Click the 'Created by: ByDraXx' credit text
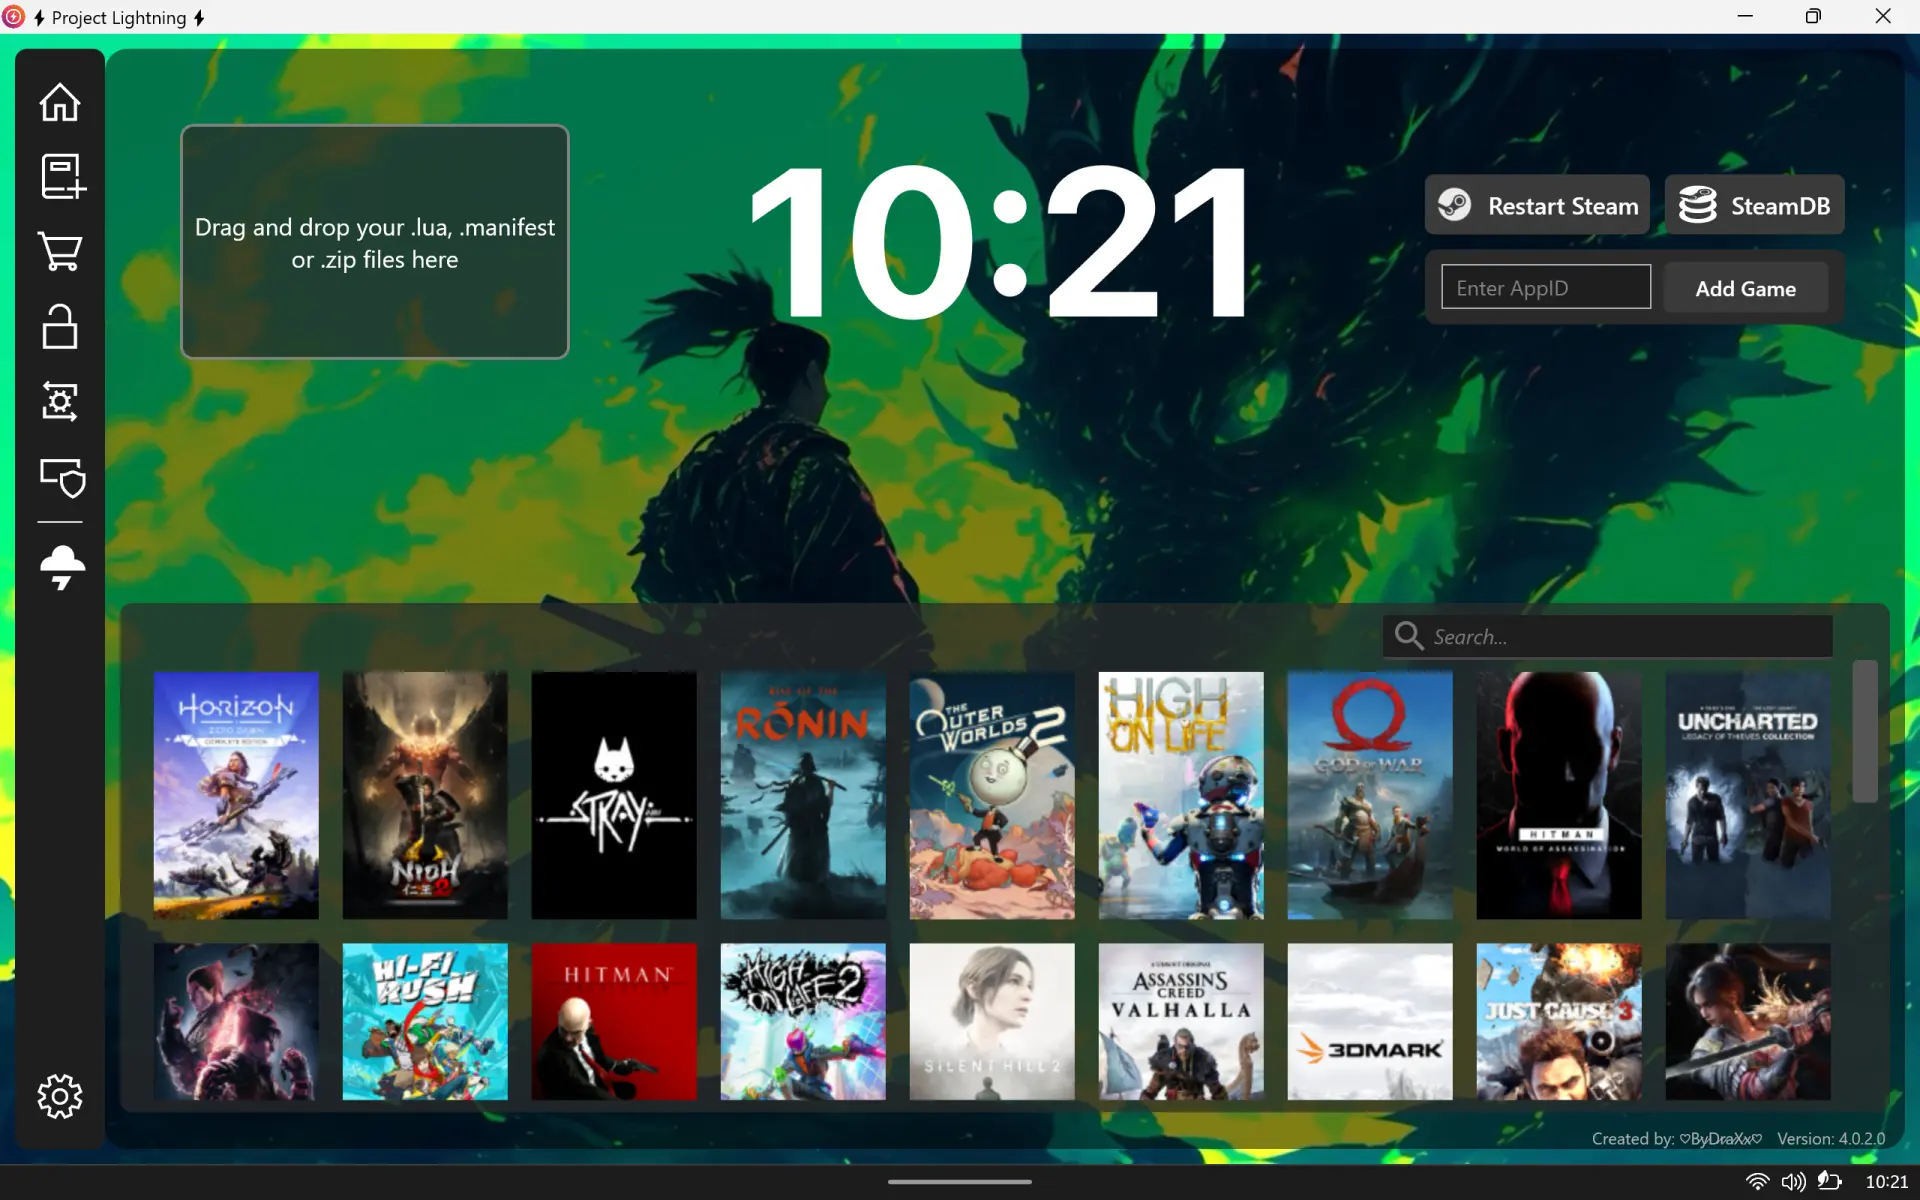Viewport: 1920px width, 1200px height. click(1677, 1138)
